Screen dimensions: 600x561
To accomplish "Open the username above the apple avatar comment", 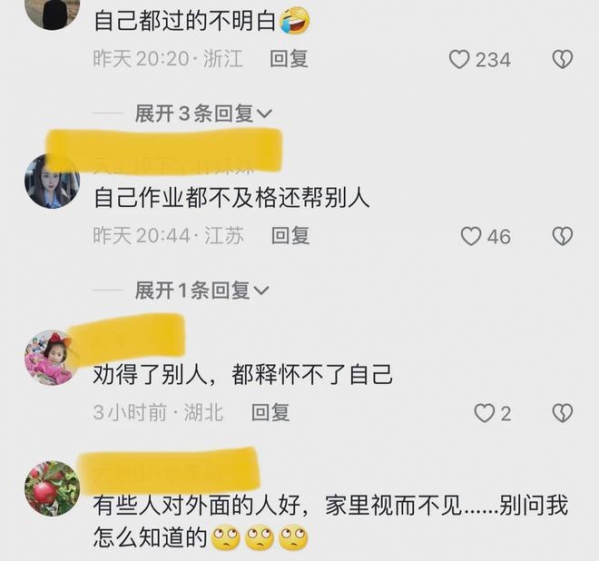I will point(168,471).
